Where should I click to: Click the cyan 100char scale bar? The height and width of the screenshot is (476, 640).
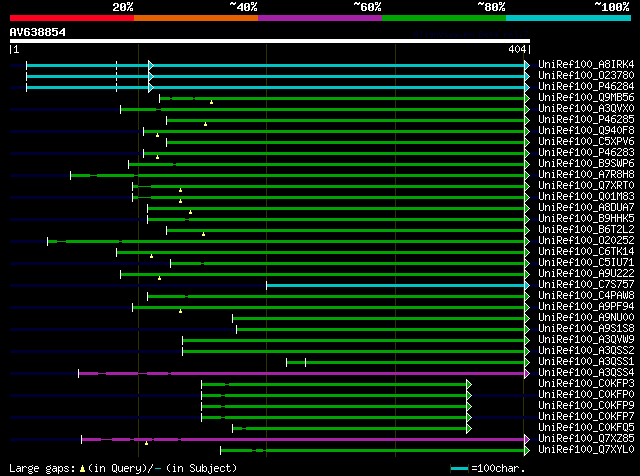point(460,469)
